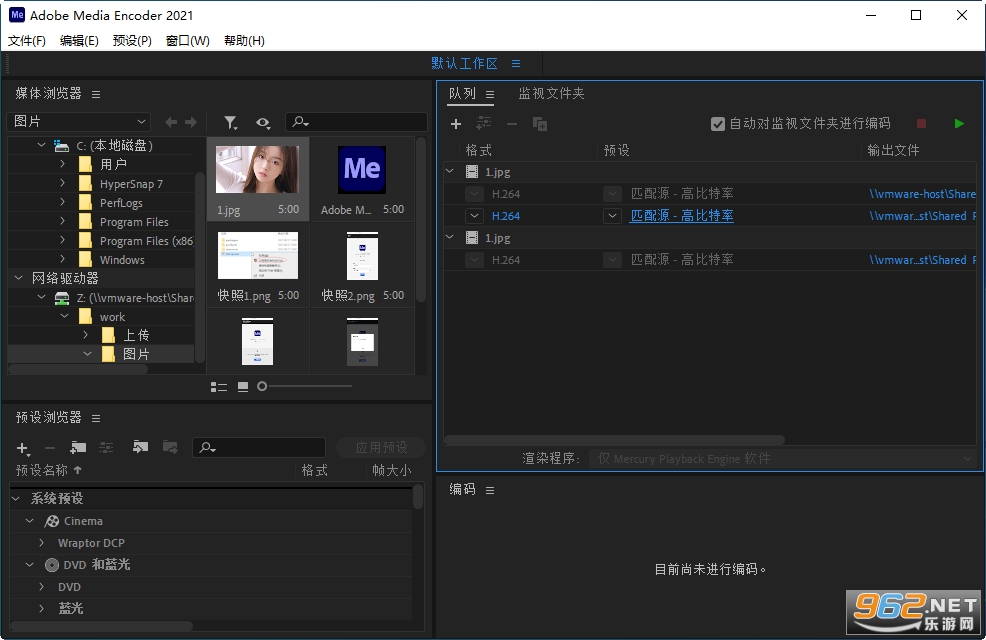Expand the HyperSnap 7 folder
The width and height of the screenshot is (986, 640).
point(62,183)
